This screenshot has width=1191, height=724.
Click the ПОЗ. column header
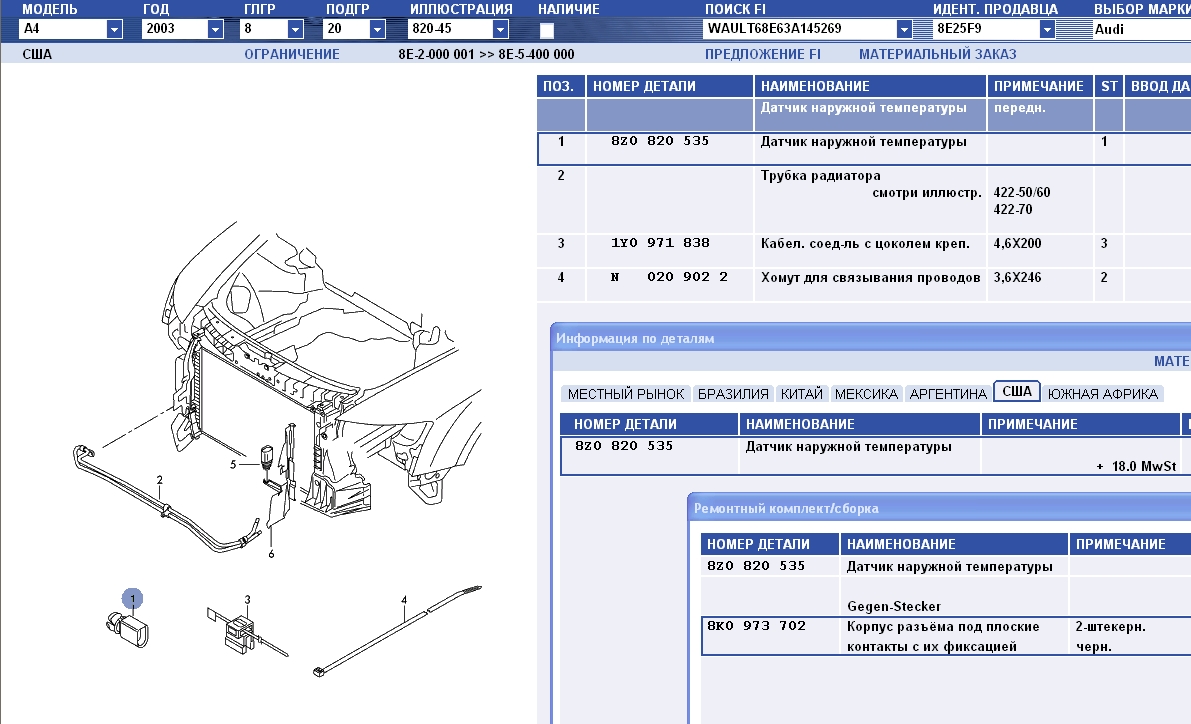coord(561,86)
